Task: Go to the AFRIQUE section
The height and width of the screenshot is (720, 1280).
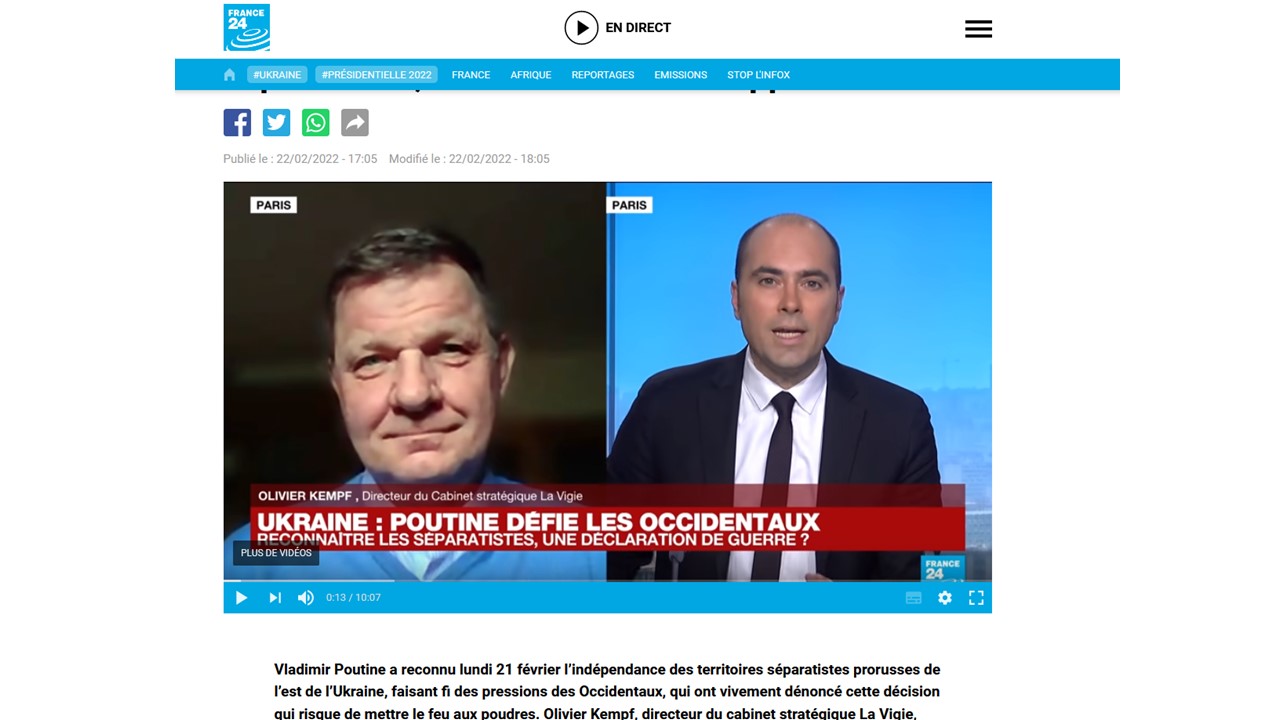Action: pos(531,75)
